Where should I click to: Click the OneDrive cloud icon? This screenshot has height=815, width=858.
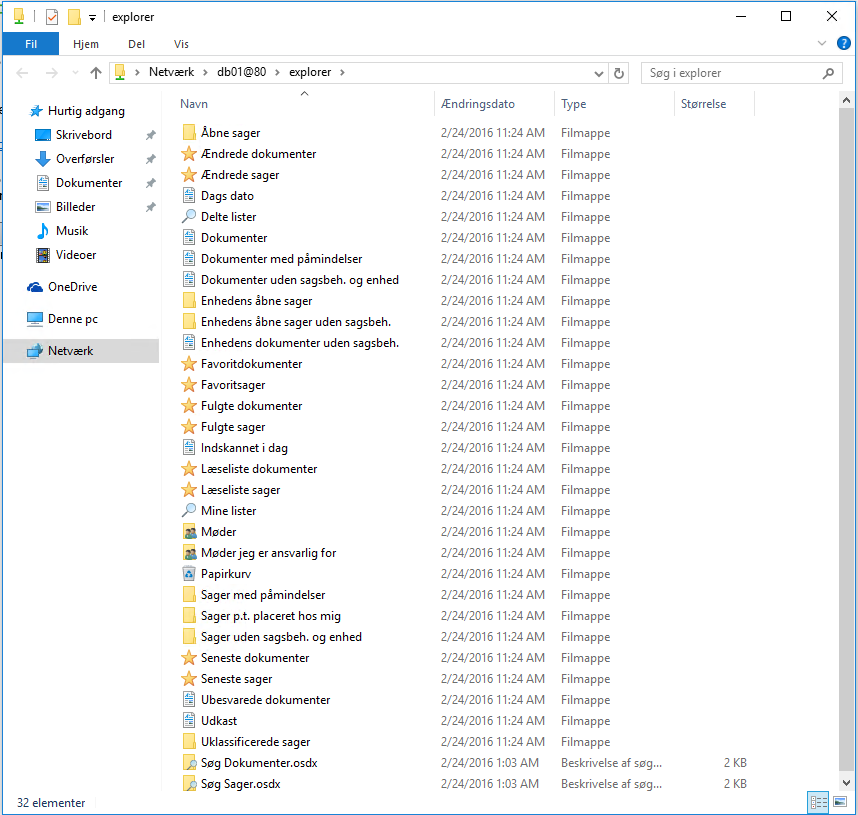(x=35, y=287)
